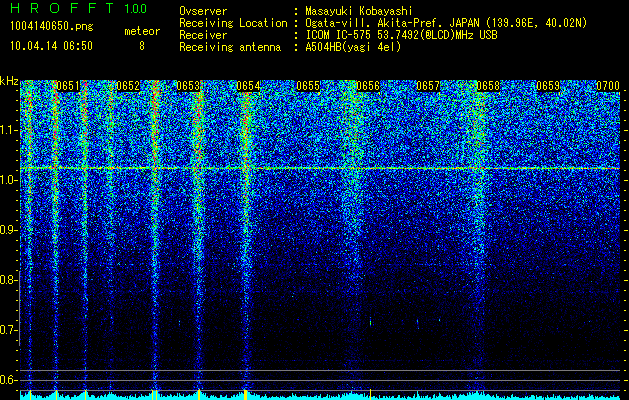This screenshot has width=629, height=400.
Task: Select the filename 1004140650.png
Action: (x=52, y=27)
